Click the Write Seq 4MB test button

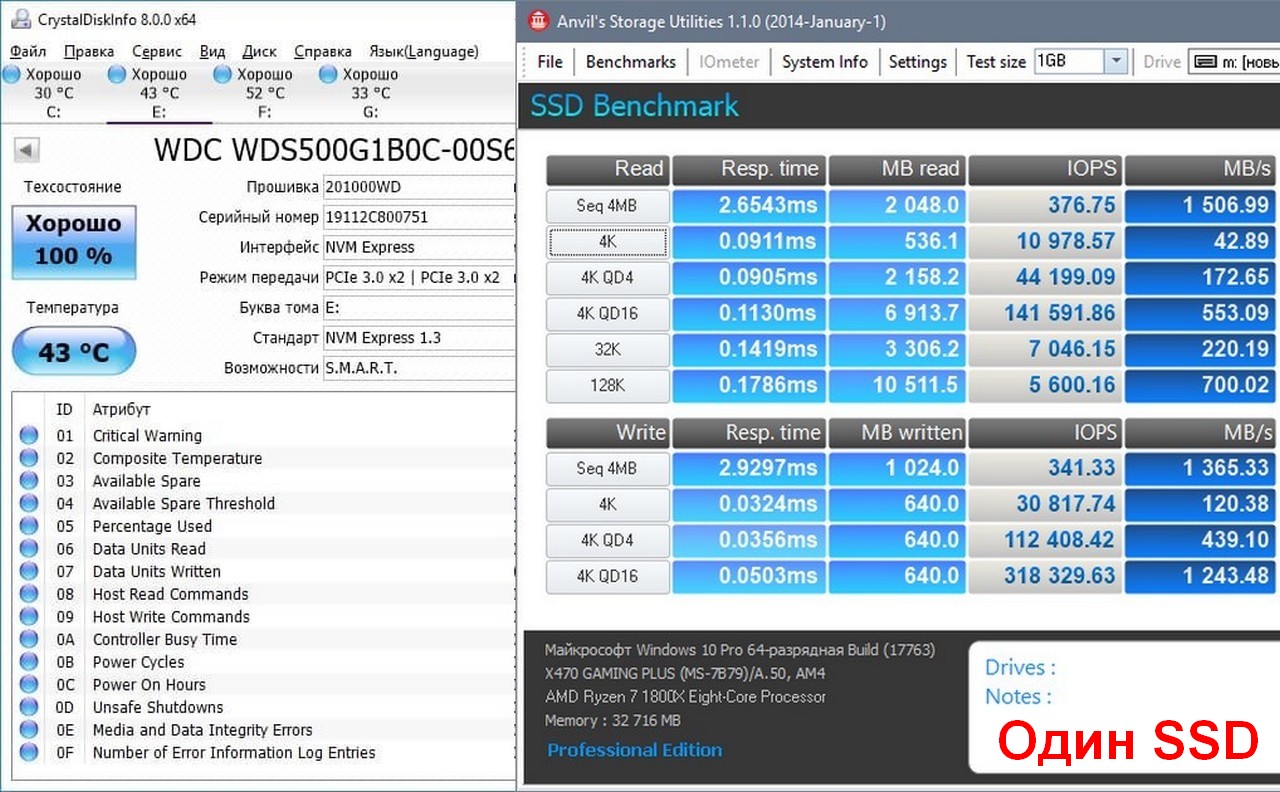click(x=608, y=468)
